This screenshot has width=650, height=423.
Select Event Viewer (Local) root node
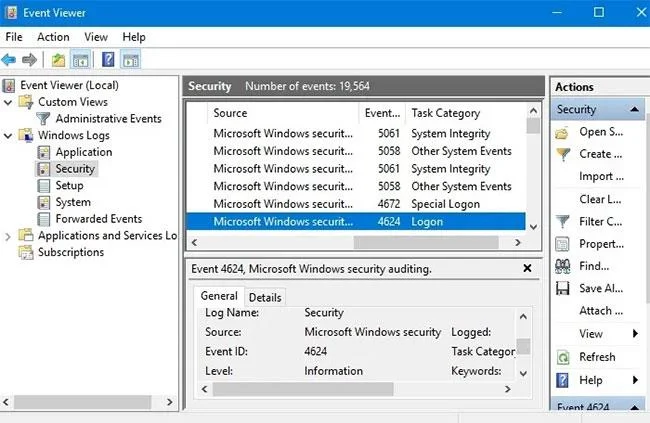click(69, 85)
